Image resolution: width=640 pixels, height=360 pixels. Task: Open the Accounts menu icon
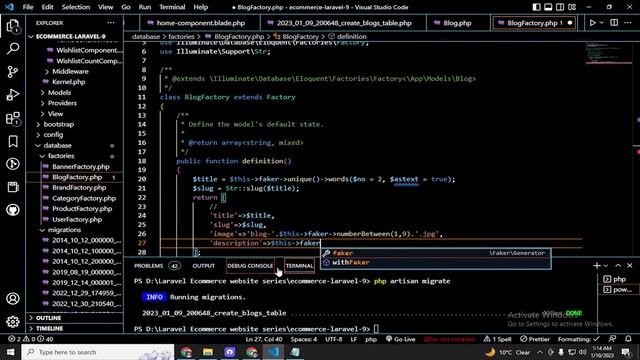[13, 299]
